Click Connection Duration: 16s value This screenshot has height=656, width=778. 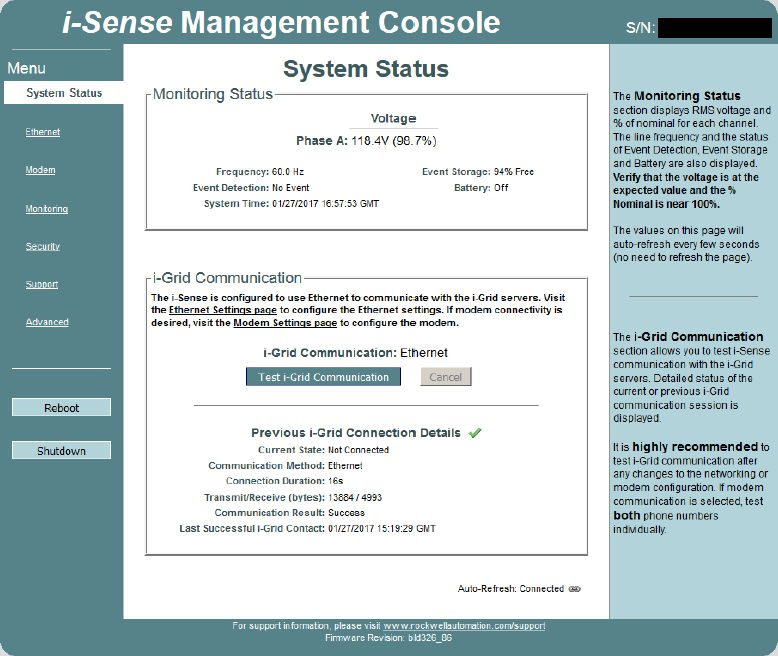click(335, 481)
